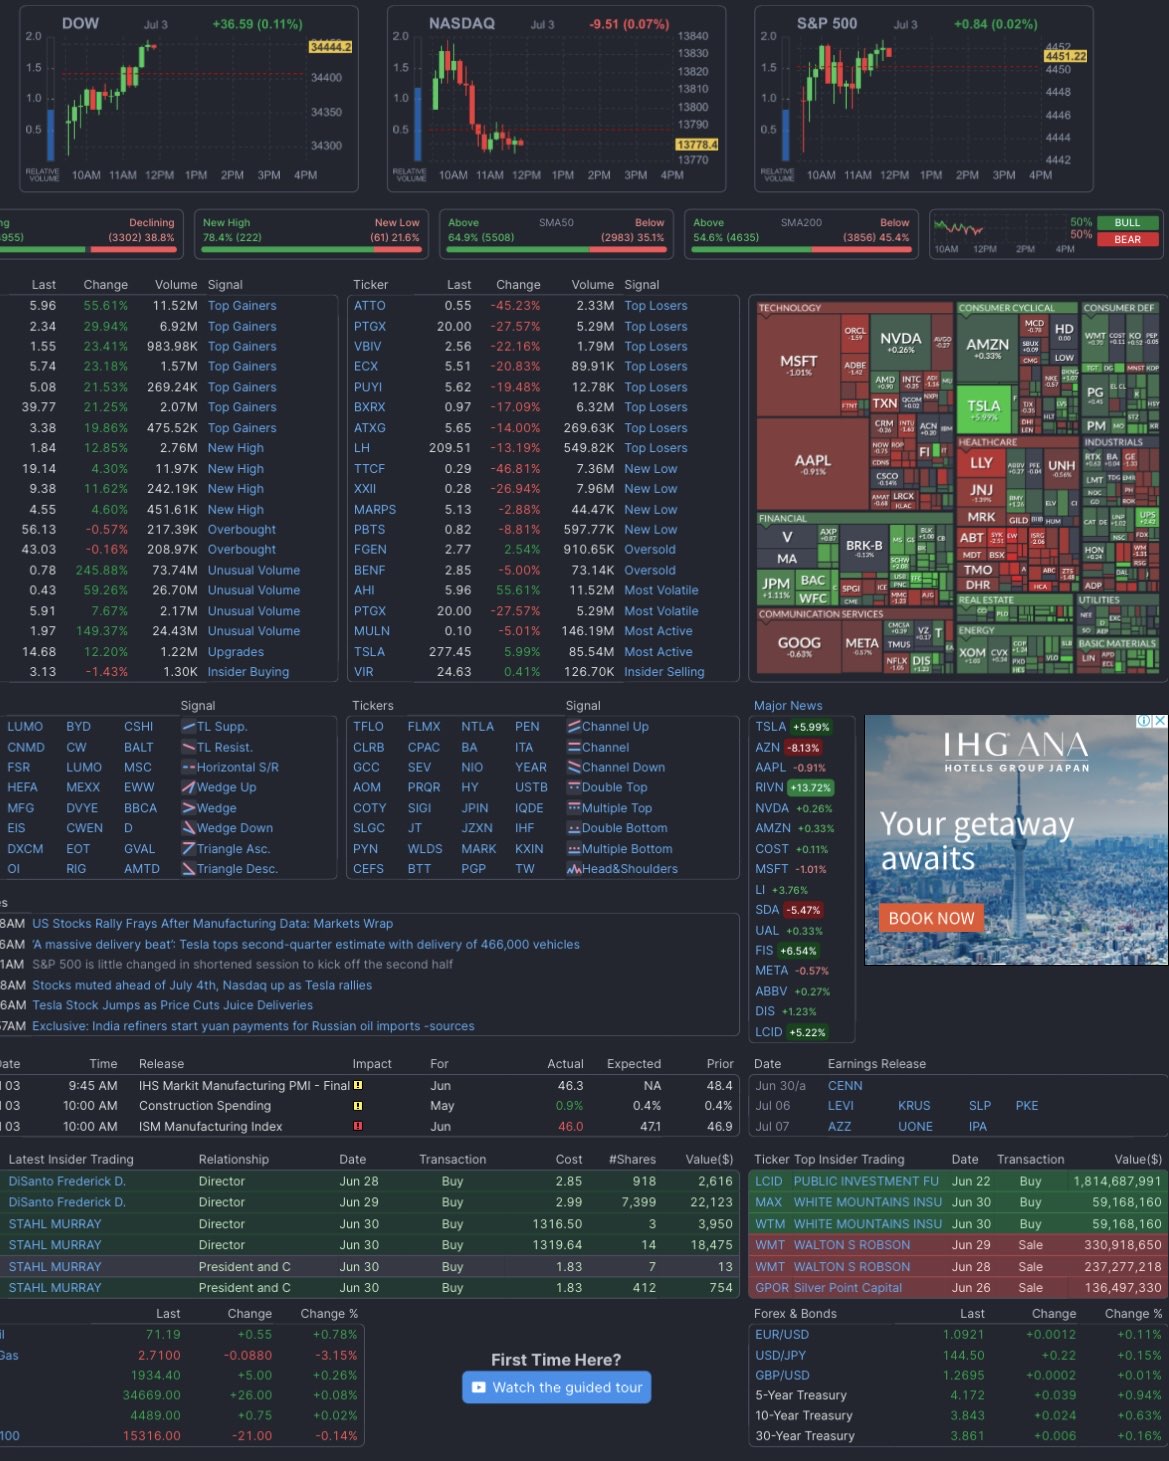Open the India refiners yuan payments headline
The width and height of the screenshot is (1169, 1461).
pos(253,1026)
